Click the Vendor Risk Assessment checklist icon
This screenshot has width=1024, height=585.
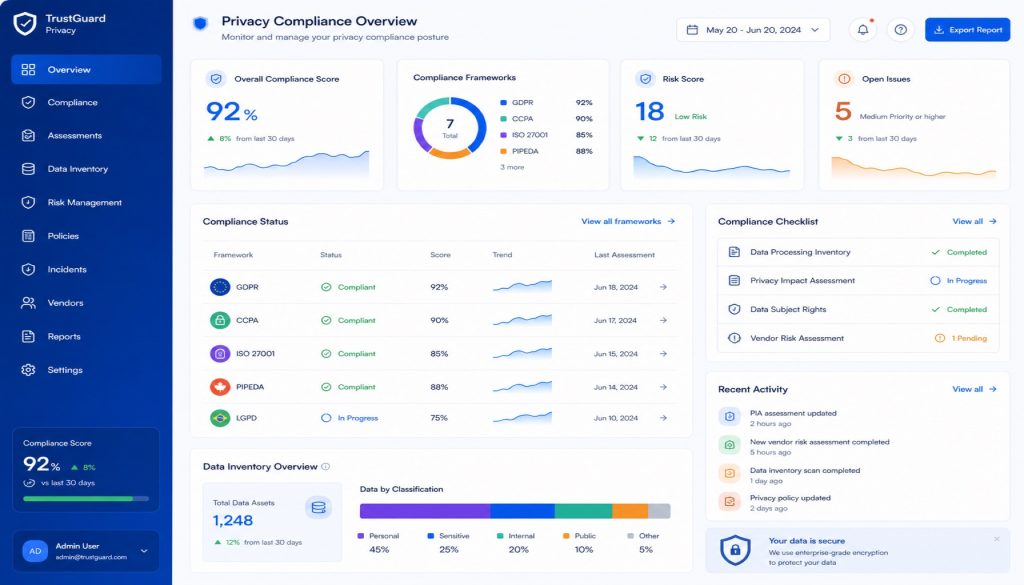[734, 338]
